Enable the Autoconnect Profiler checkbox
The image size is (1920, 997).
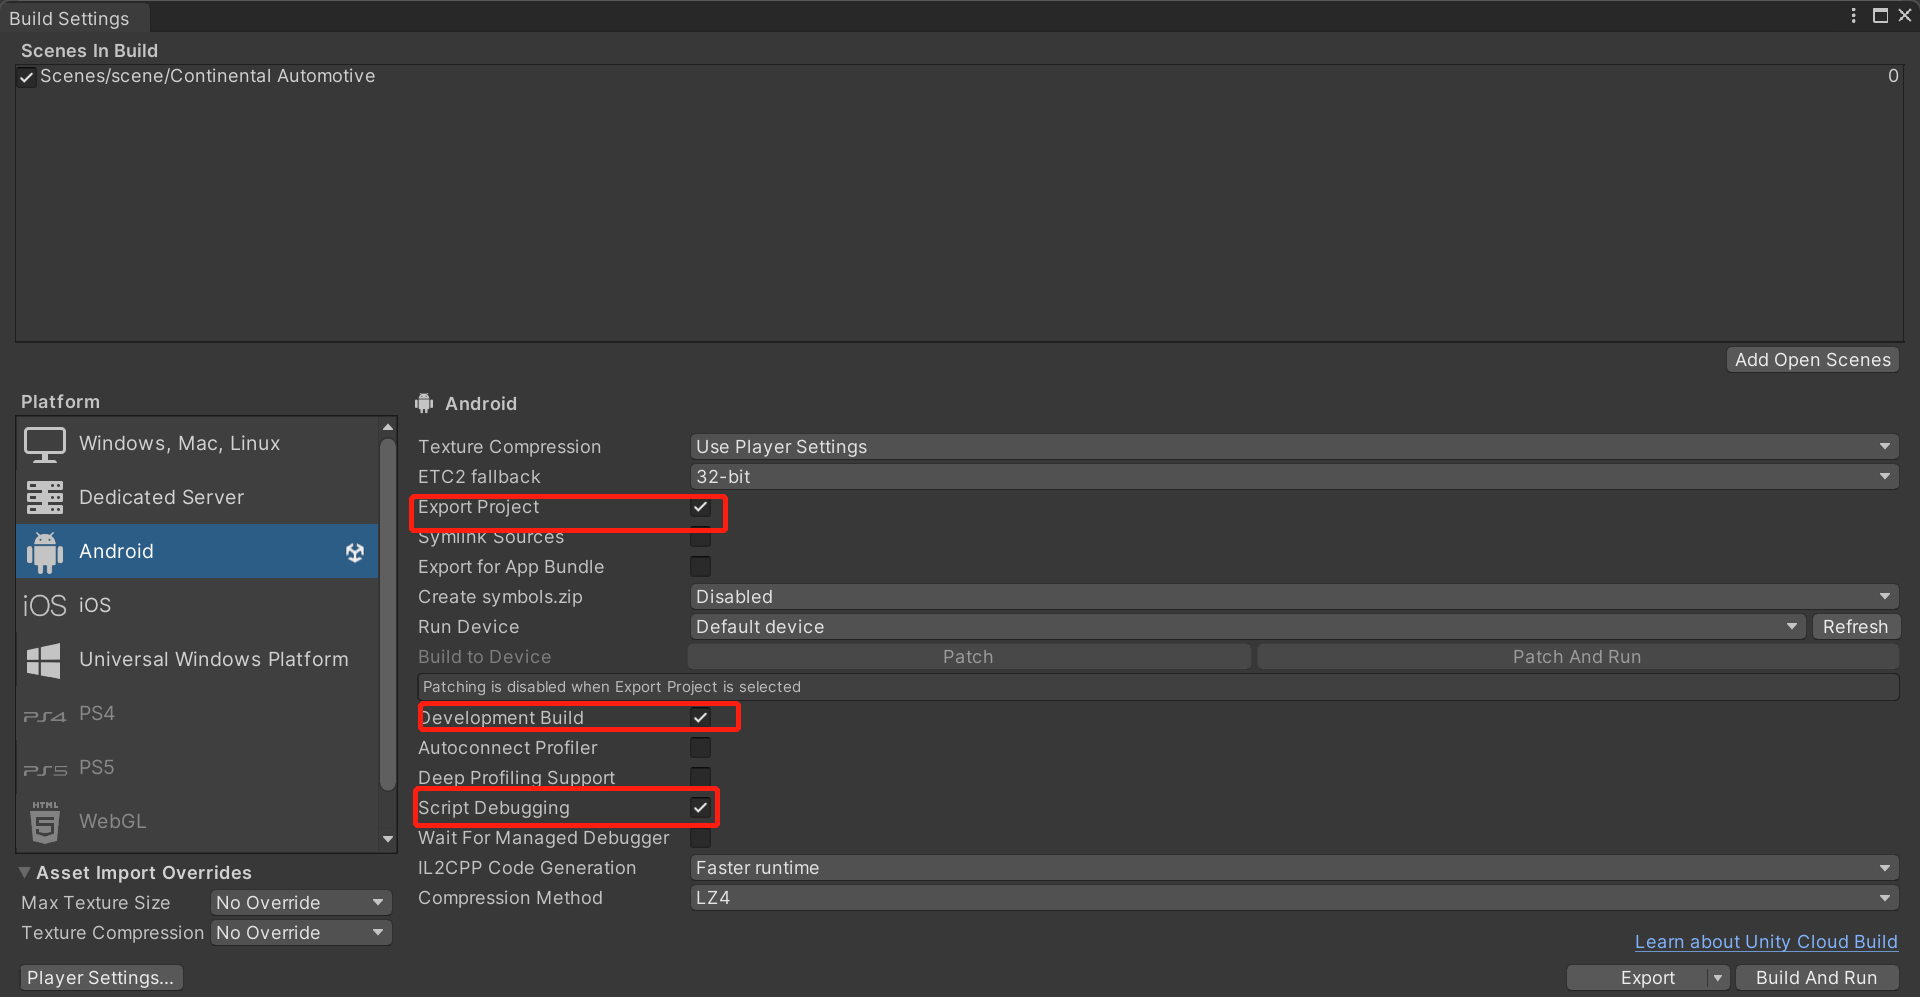pos(701,748)
